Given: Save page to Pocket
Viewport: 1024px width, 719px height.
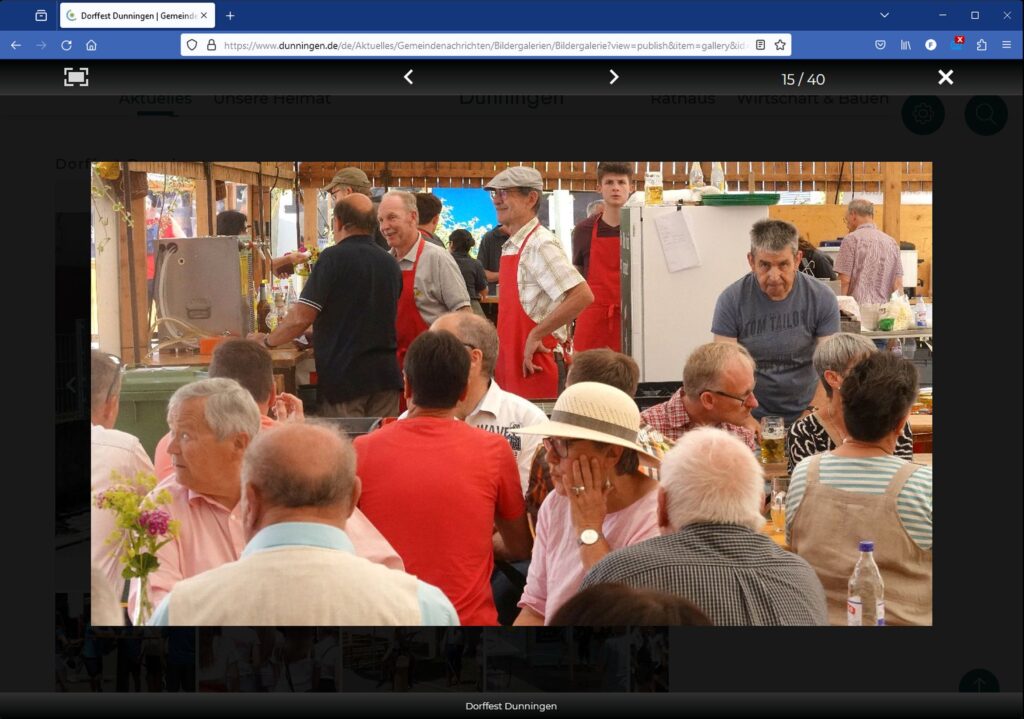Looking at the screenshot, I should tap(880, 45).
